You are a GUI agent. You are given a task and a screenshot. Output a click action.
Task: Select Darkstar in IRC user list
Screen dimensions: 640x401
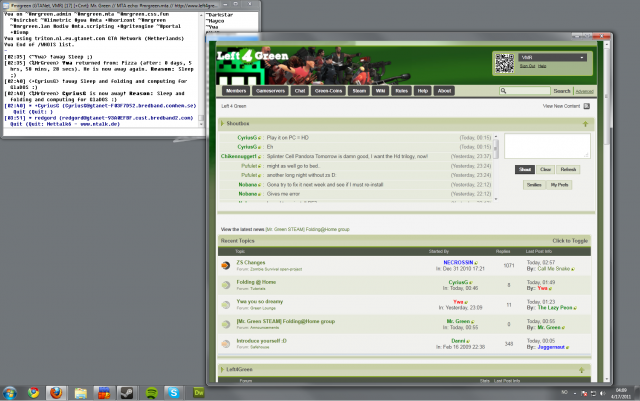coord(220,15)
